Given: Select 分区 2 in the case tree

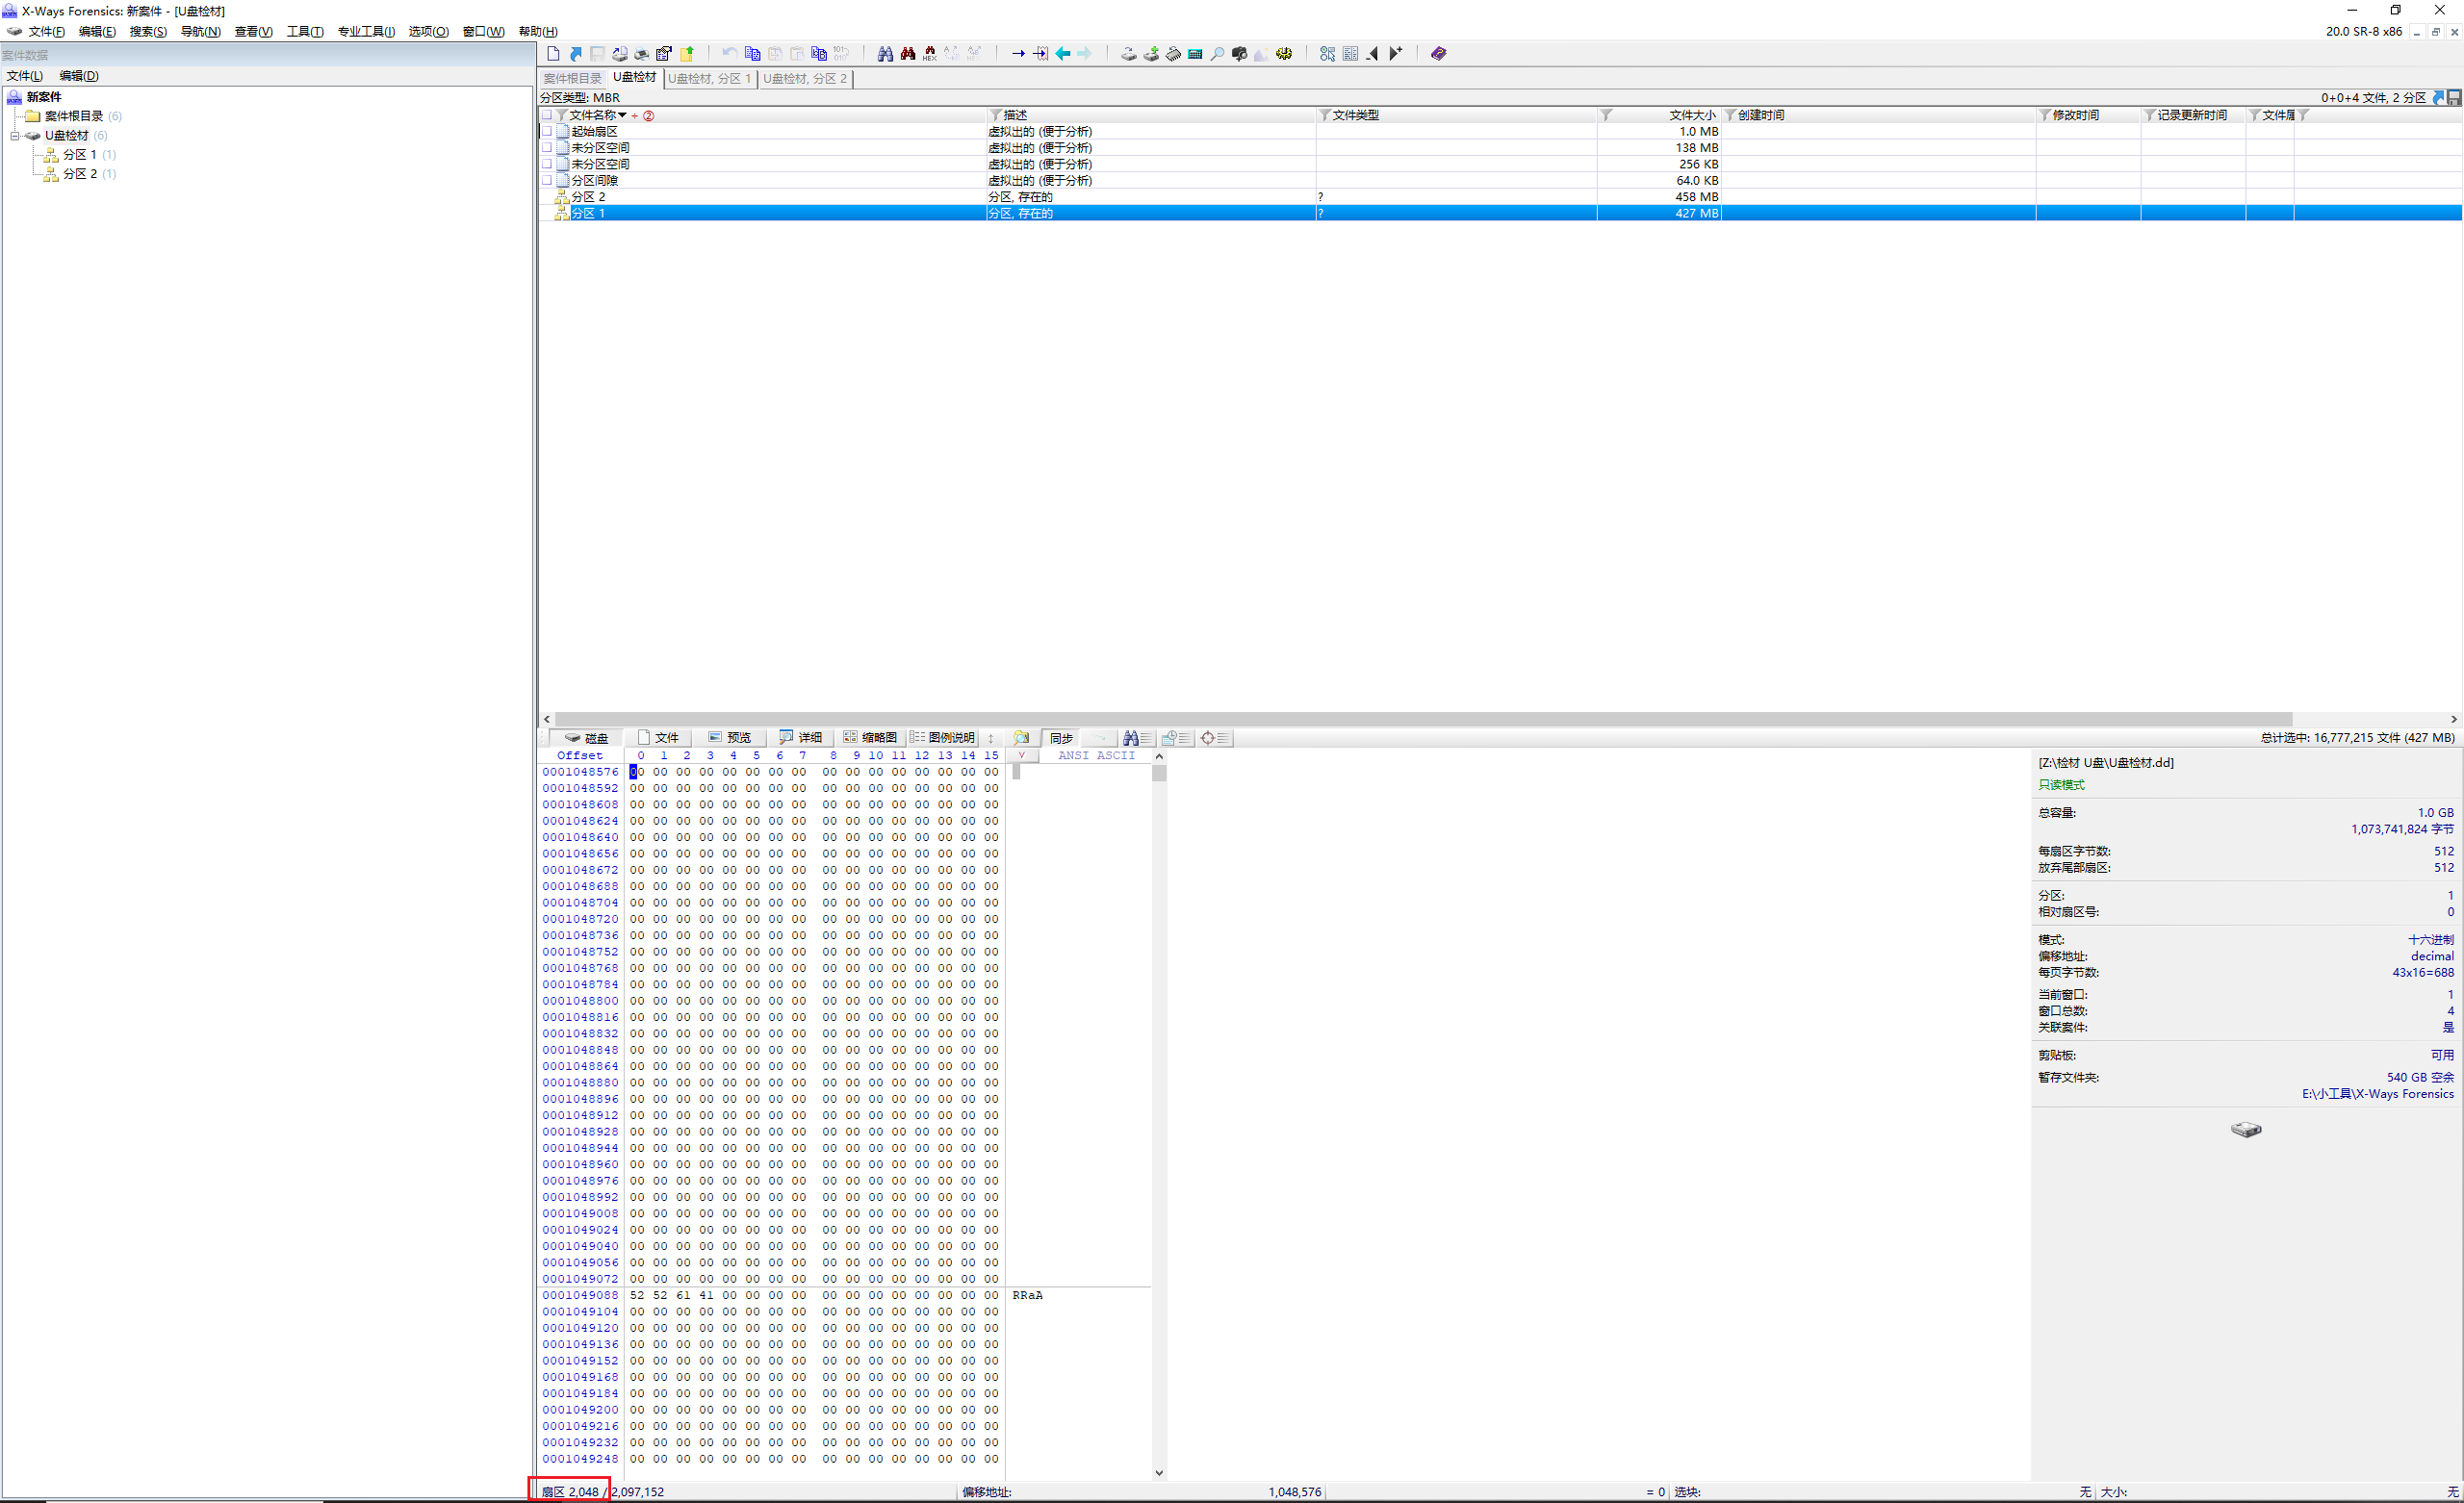Looking at the screenshot, I should coord(80,174).
